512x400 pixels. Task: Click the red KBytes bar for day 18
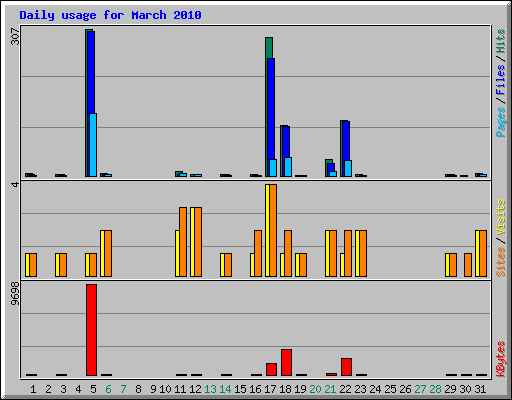[x=286, y=362]
